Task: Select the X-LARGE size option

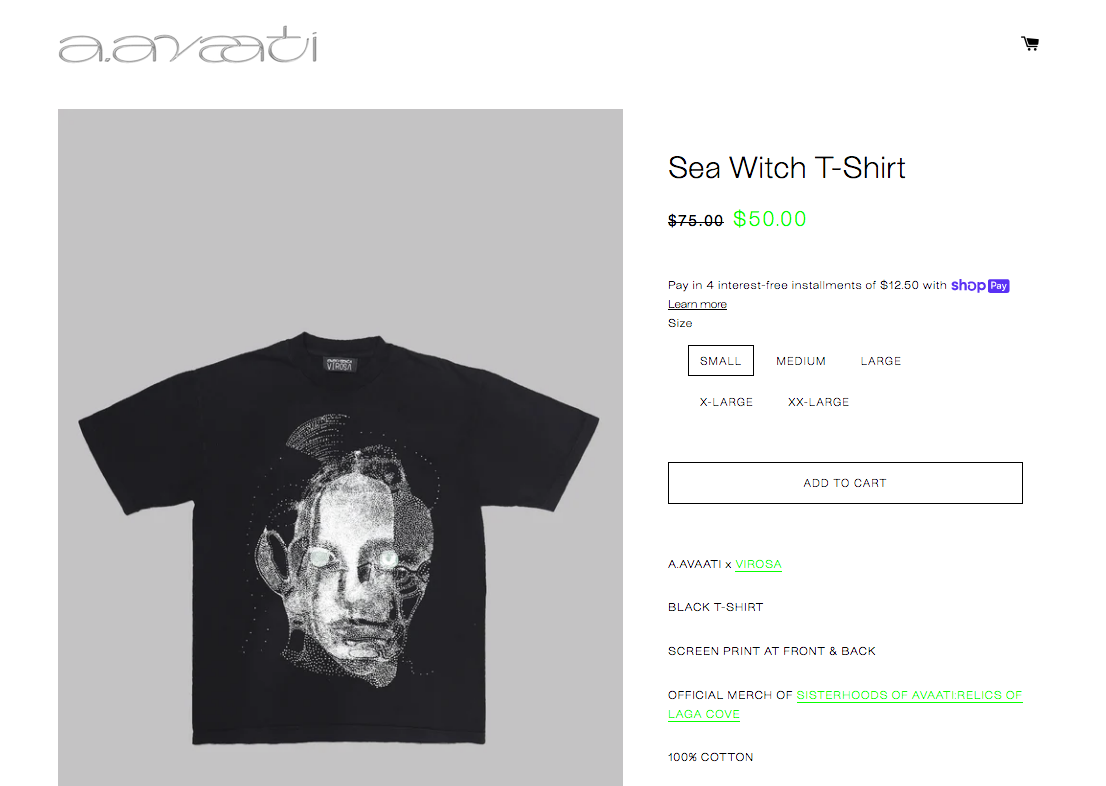Action: pos(726,401)
